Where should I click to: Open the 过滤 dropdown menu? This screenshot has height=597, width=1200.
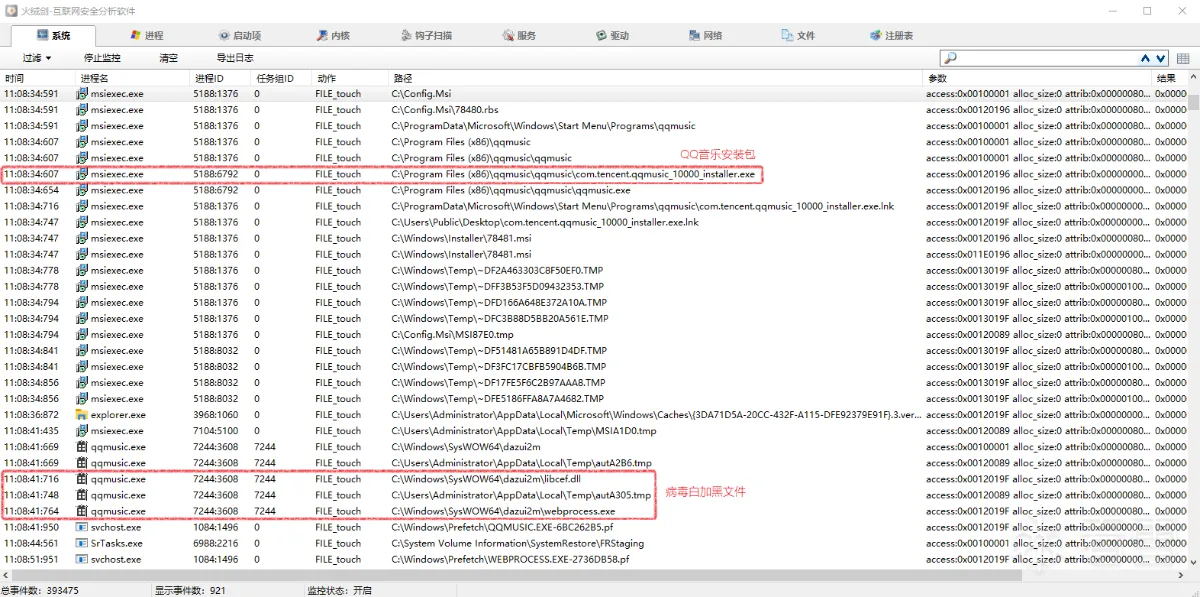click(37, 58)
